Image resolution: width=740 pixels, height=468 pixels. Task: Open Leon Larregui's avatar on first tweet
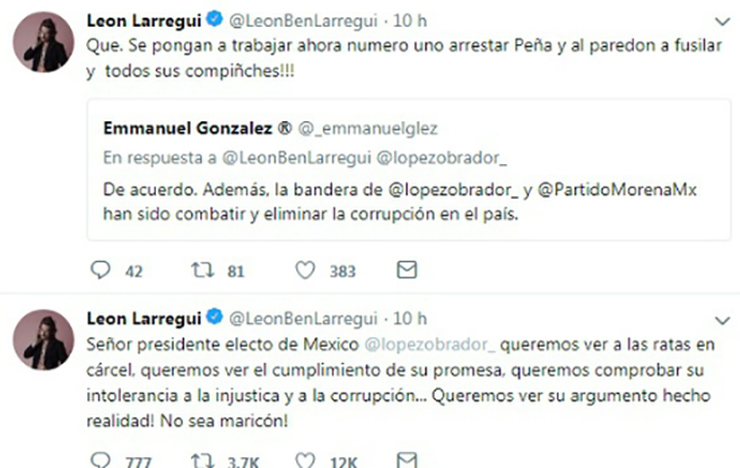pyautogui.click(x=41, y=42)
